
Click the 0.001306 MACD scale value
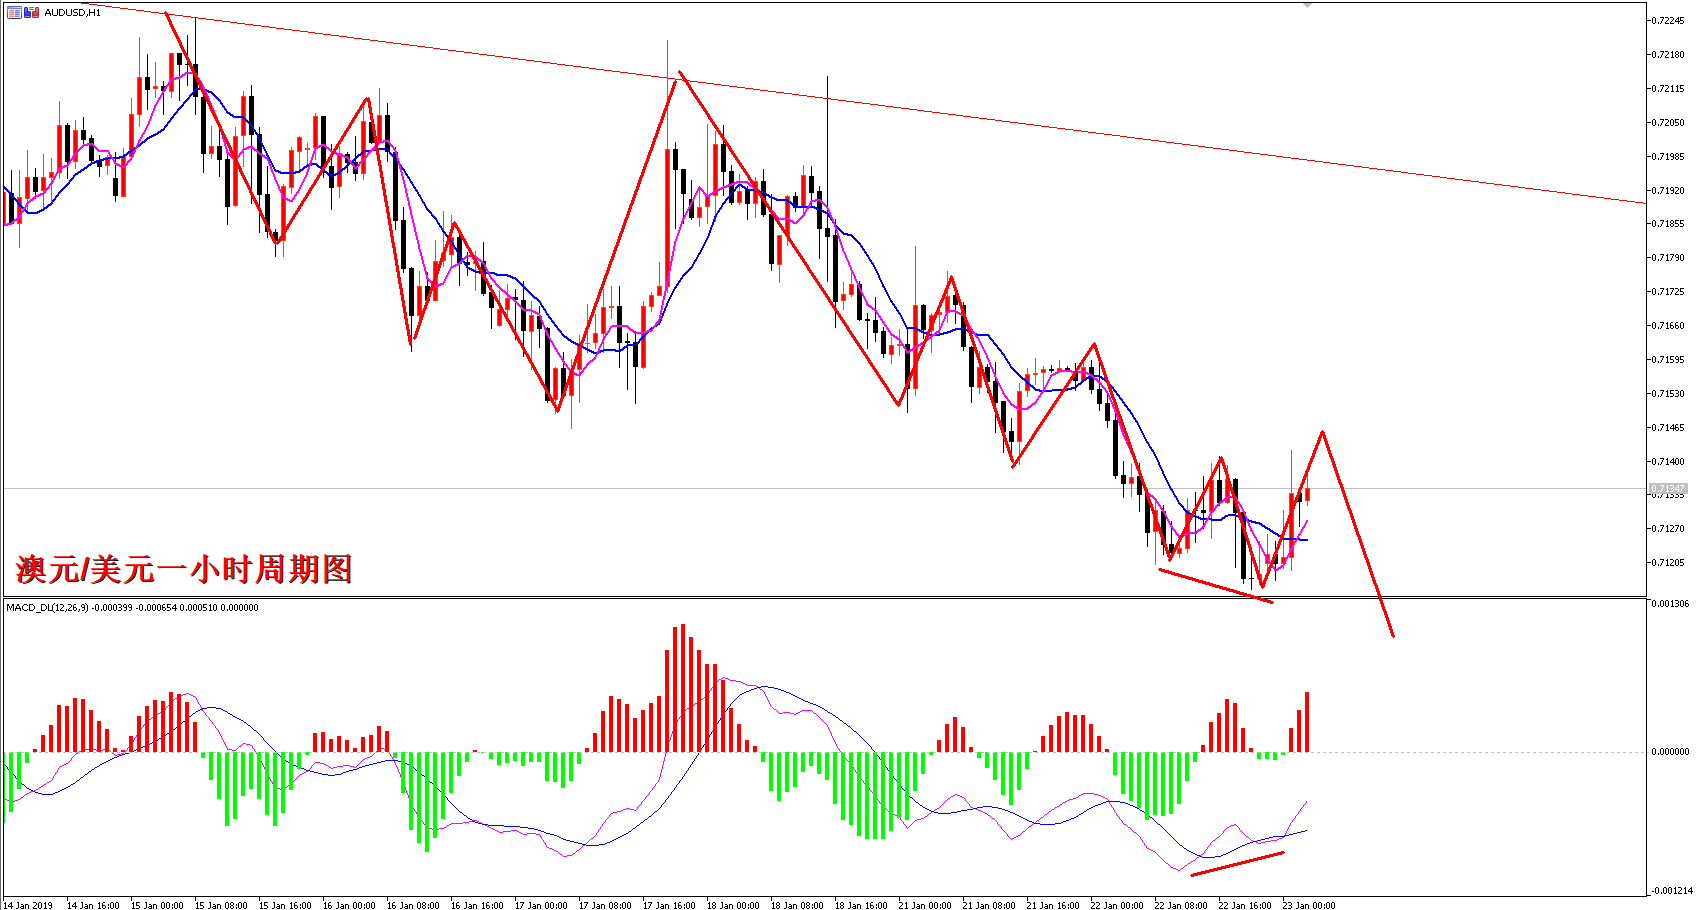pyautogui.click(x=1670, y=604)
